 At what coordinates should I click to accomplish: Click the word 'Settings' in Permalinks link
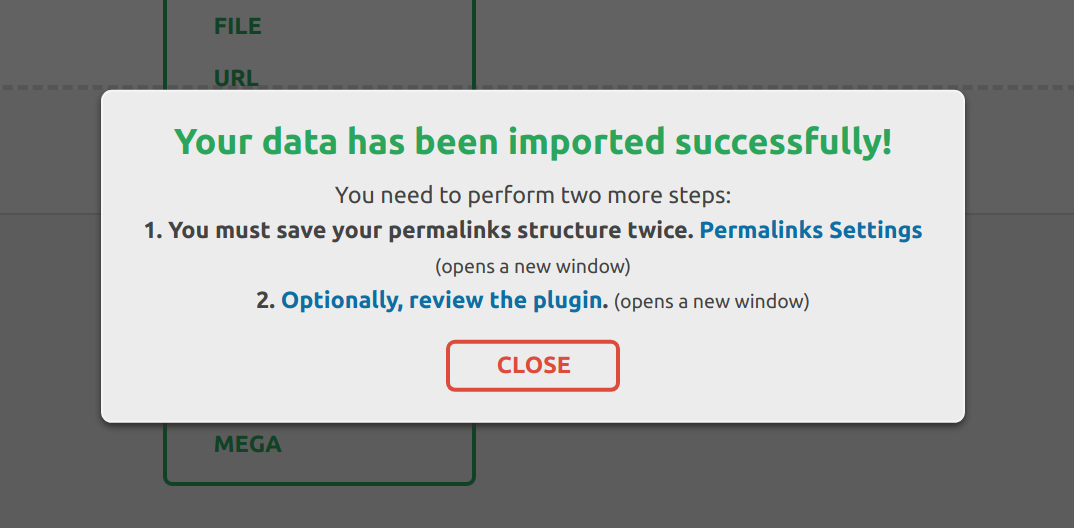pos(875,230)
